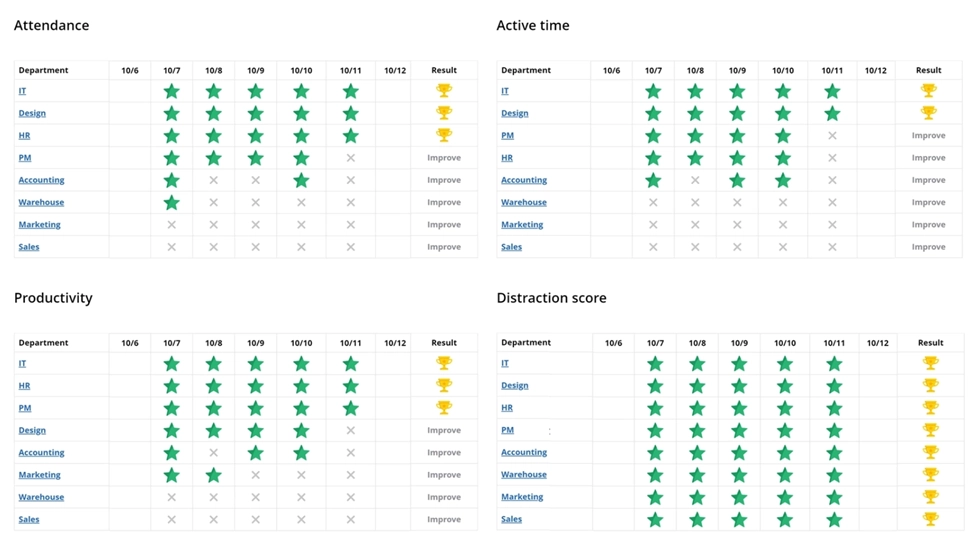
Task: Click IT 10/7 star in Attendance table
Action: pos(171,91)
